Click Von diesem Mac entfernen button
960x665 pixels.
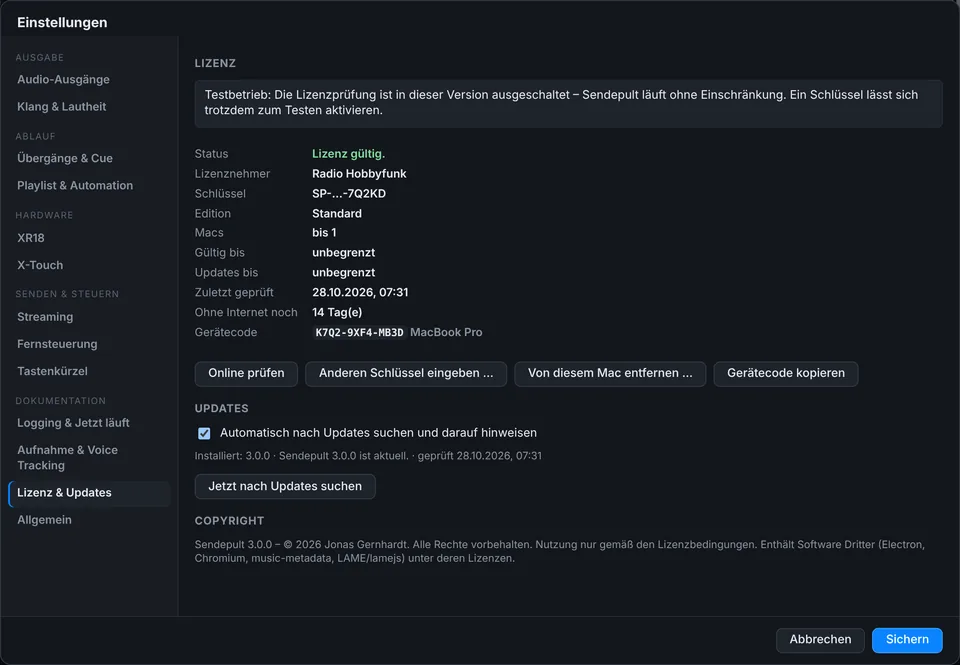pyautogui.click(x=610, y=374)
